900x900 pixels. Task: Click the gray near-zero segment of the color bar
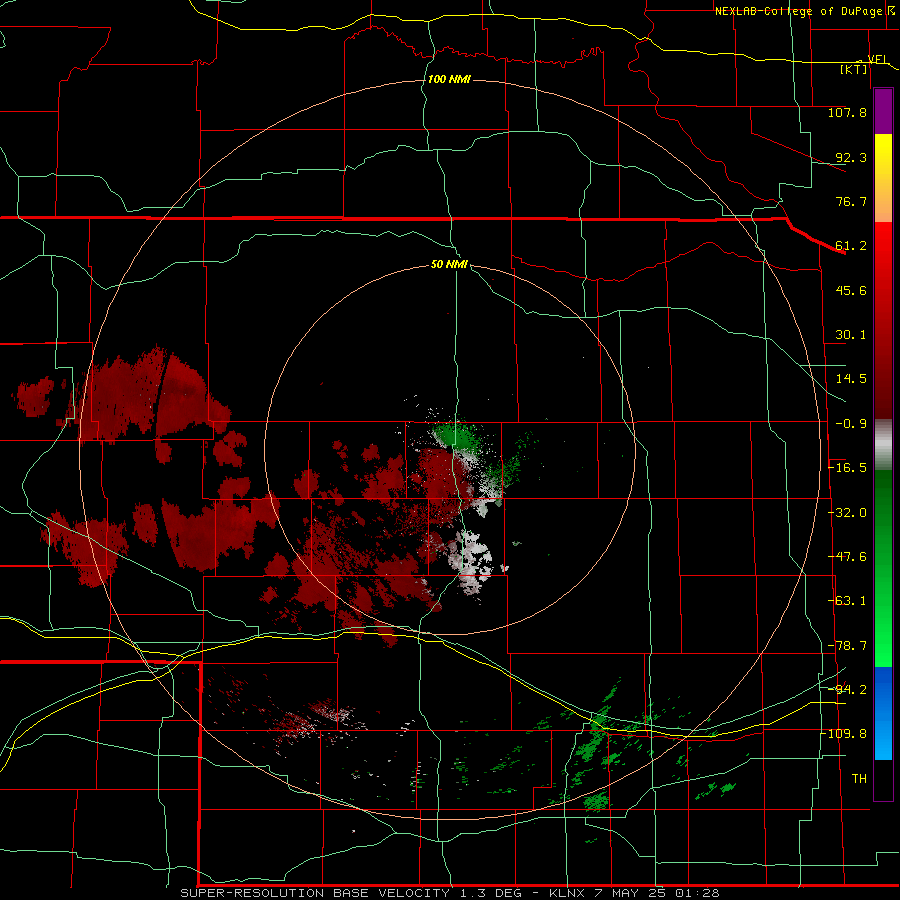coord(883,445)
